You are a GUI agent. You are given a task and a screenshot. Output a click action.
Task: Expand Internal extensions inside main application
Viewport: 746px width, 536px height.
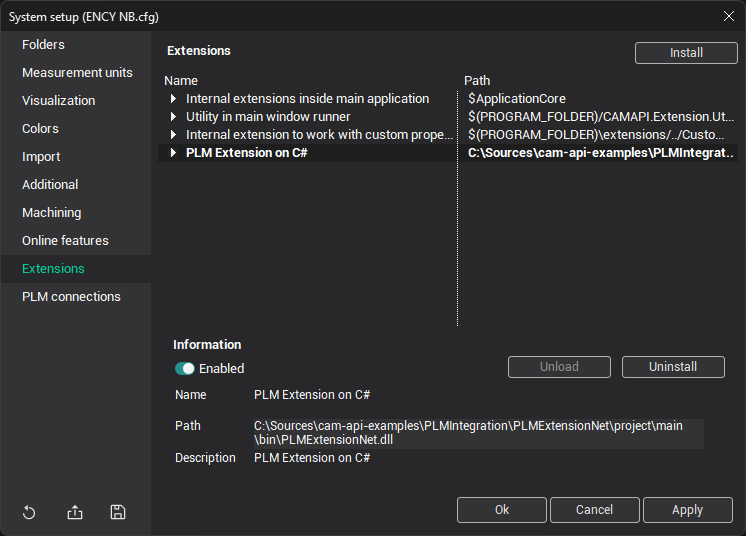click(x=173, y=99)
